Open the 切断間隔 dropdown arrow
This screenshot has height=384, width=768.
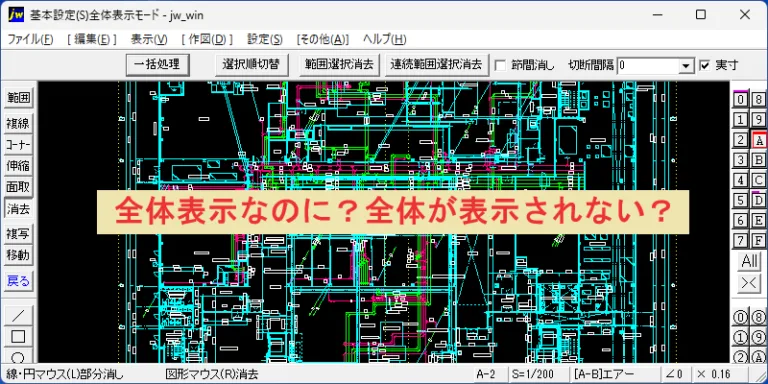[x=686, y=65]
